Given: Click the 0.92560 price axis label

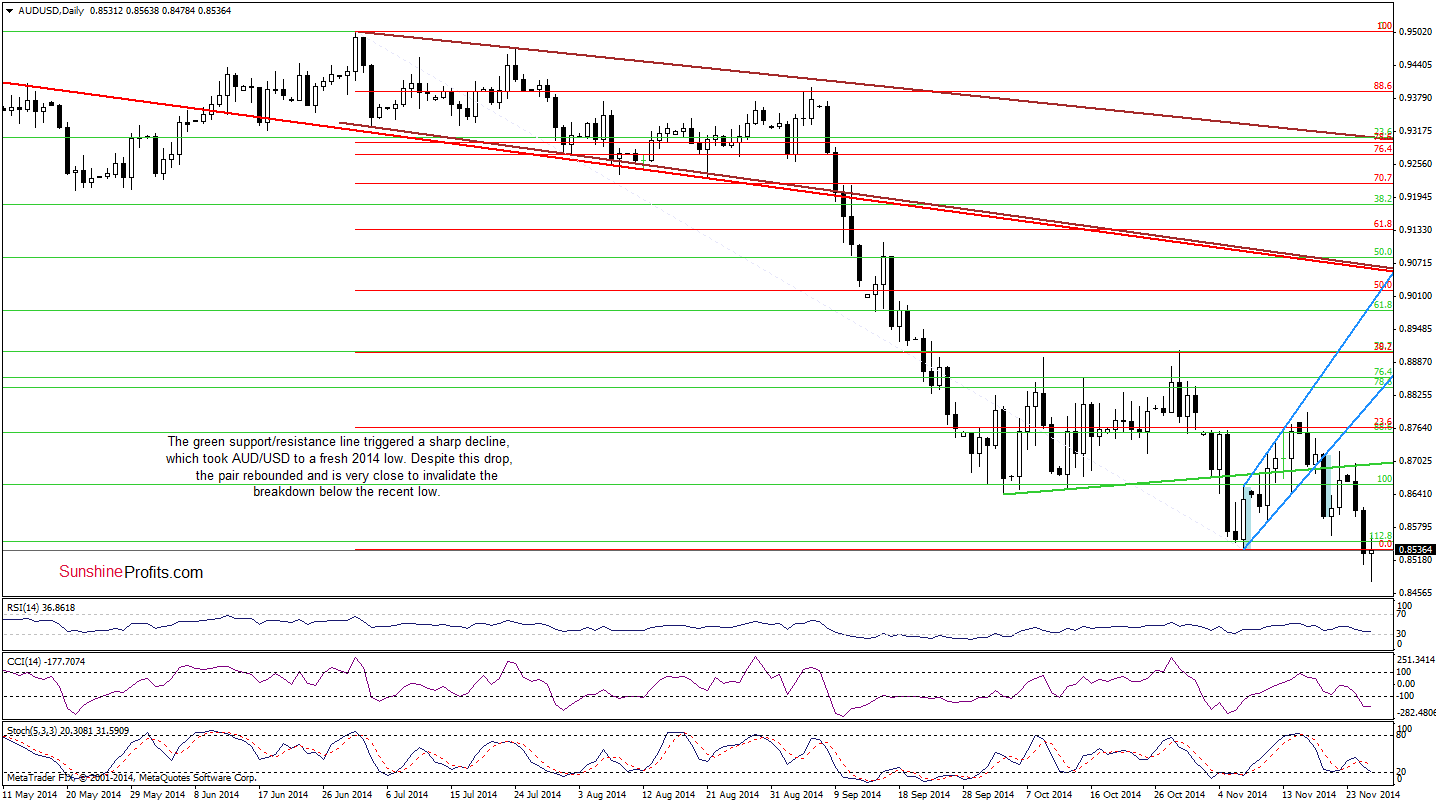Looking at the screenshot, I should coord(1416,164).
